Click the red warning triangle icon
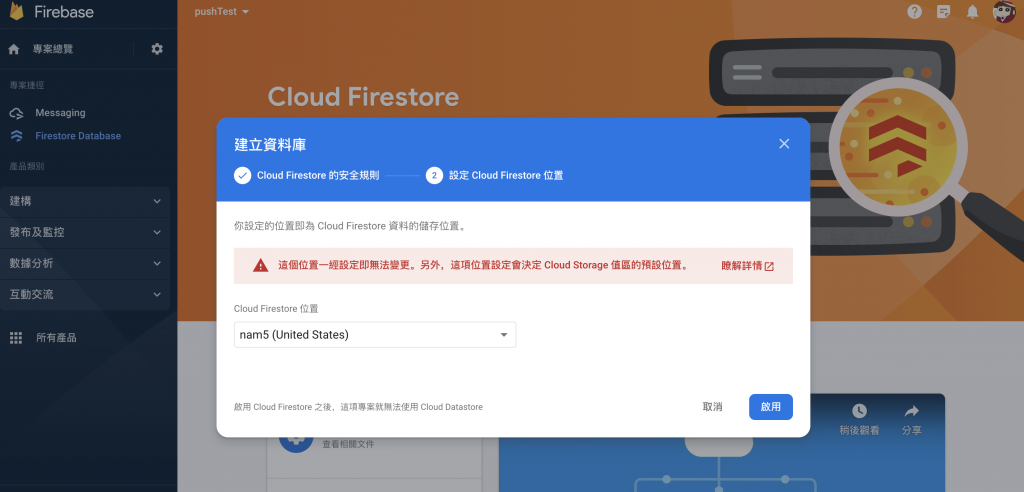 coord(261,265)
